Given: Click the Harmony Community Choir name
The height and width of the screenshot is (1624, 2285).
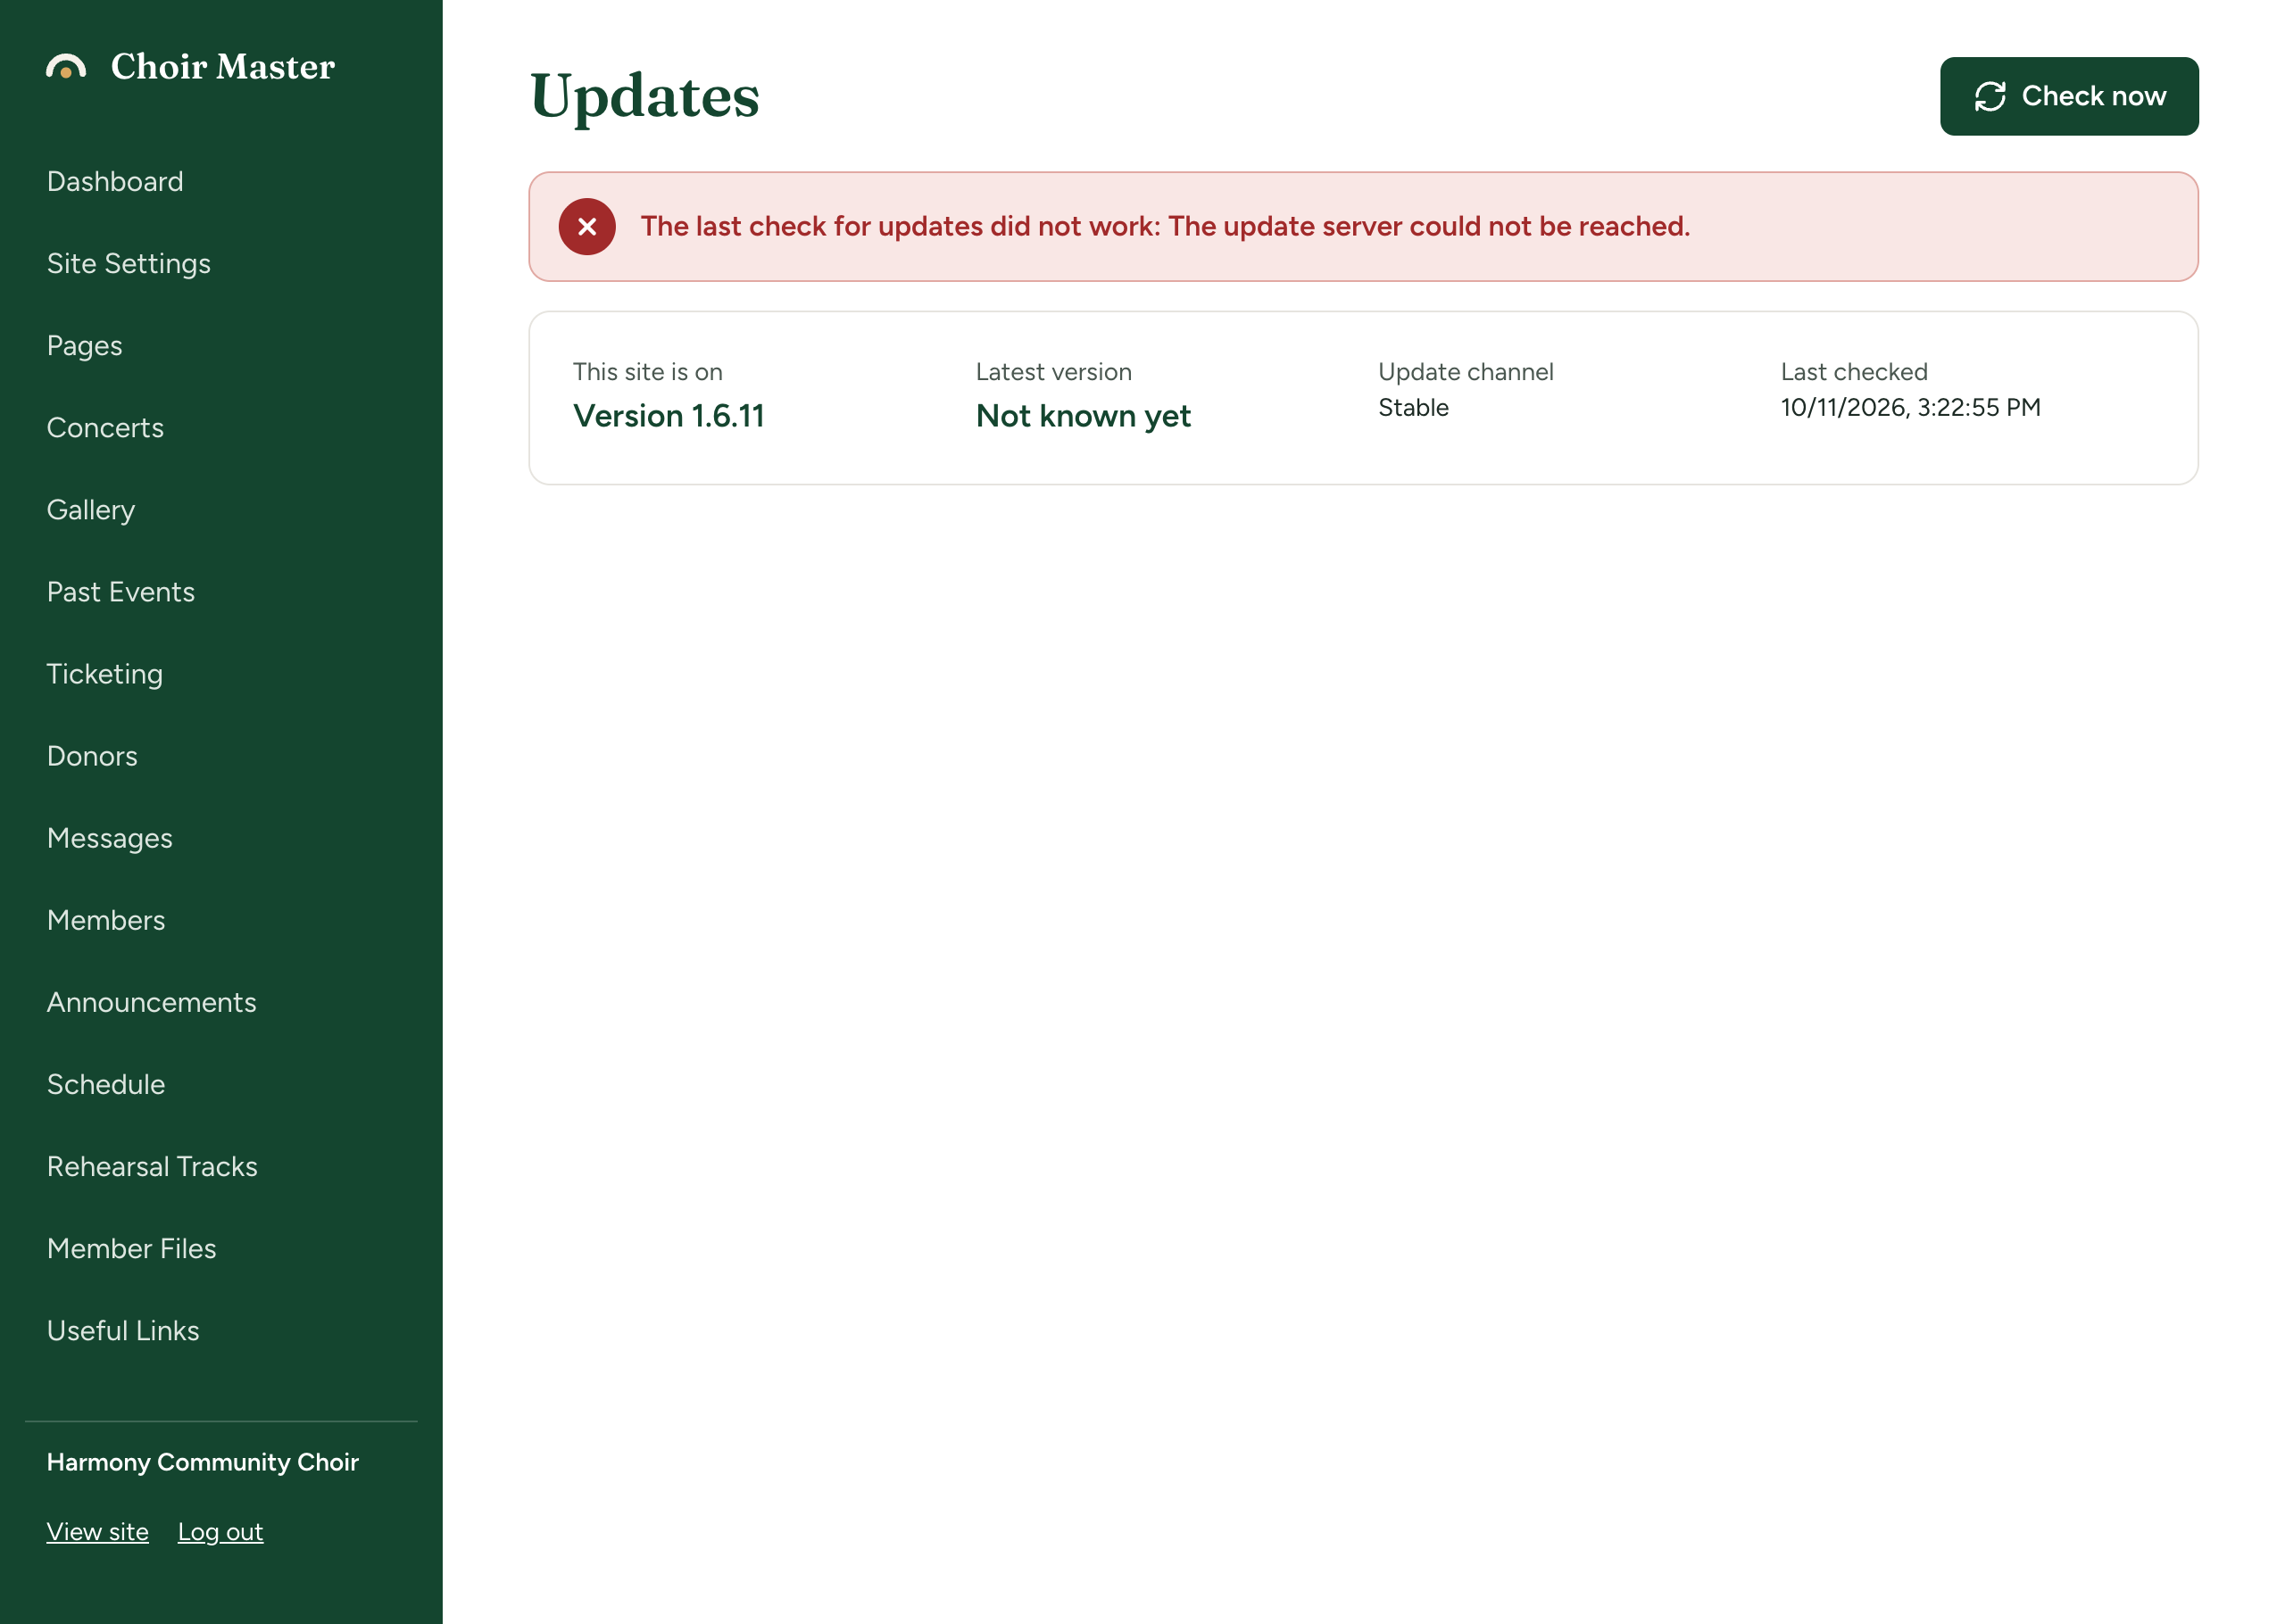Looking at the screenshot, I should (203, 1462).
